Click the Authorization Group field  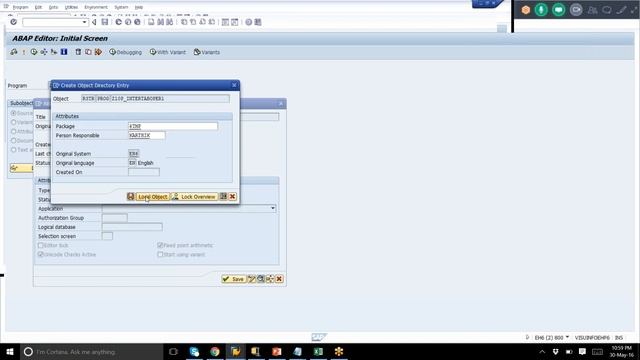coord(115,218)
